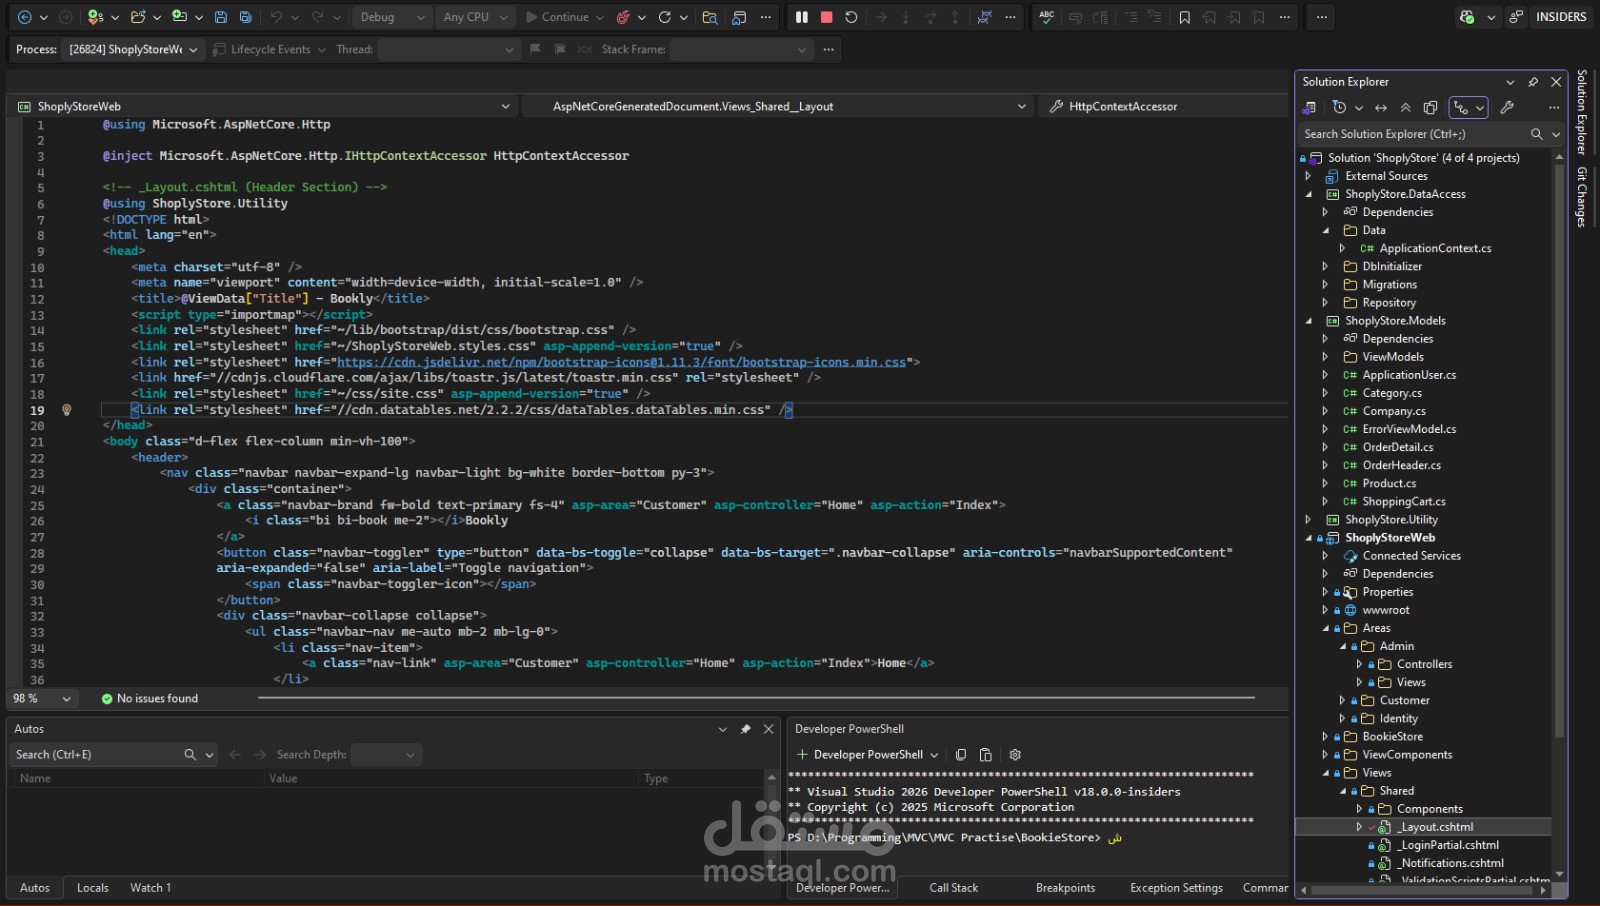The height and width of the screenshot is (906, 1600).
Task: Select Product.cs in Solution Explorer
Action: (1389, 484)
